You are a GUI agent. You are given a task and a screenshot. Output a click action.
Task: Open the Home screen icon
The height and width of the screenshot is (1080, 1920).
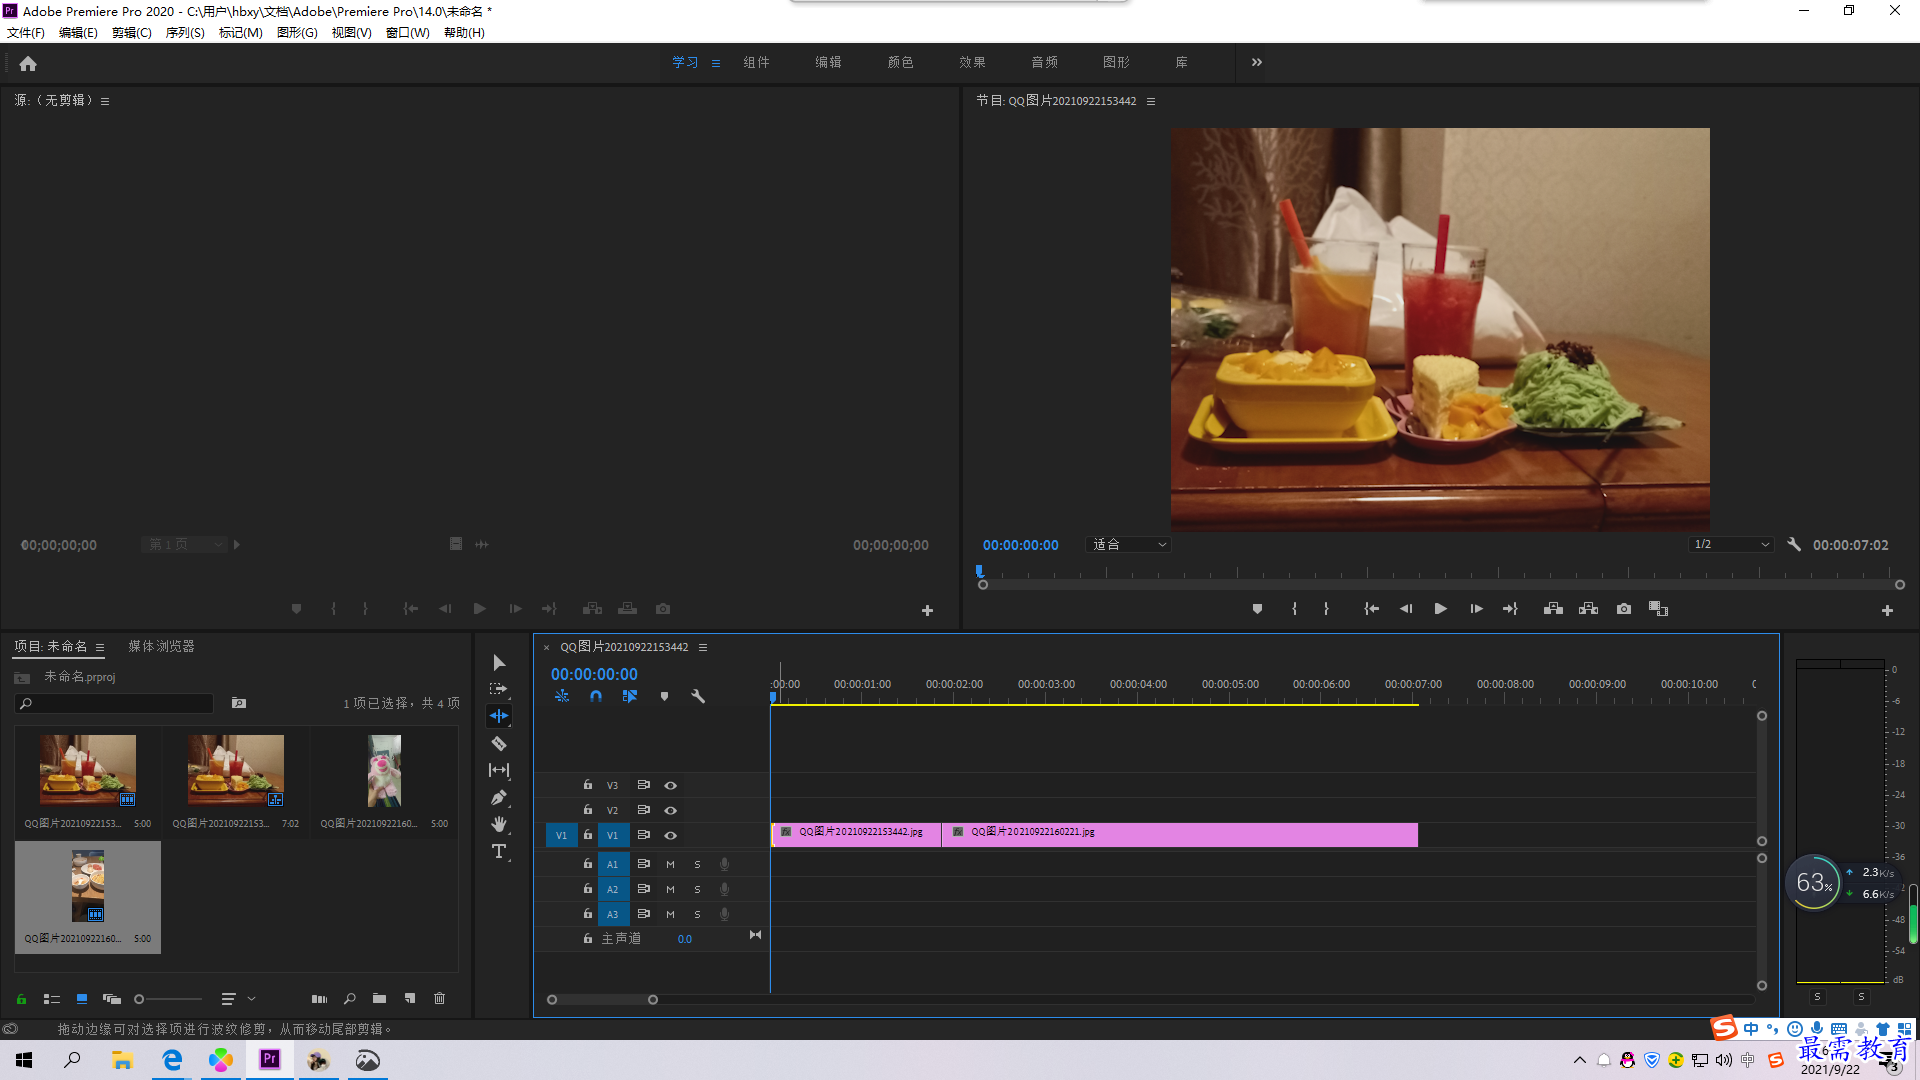(x=28, y=63)
